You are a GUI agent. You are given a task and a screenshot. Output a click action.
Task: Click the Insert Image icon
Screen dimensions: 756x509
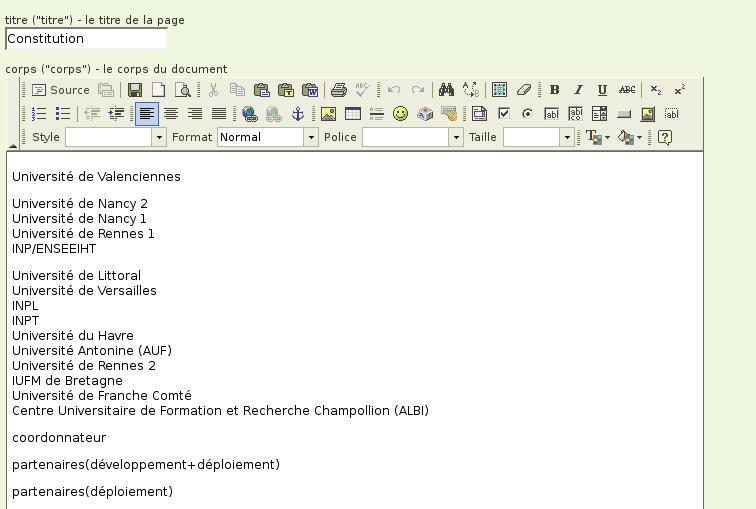tap(328, 114)
